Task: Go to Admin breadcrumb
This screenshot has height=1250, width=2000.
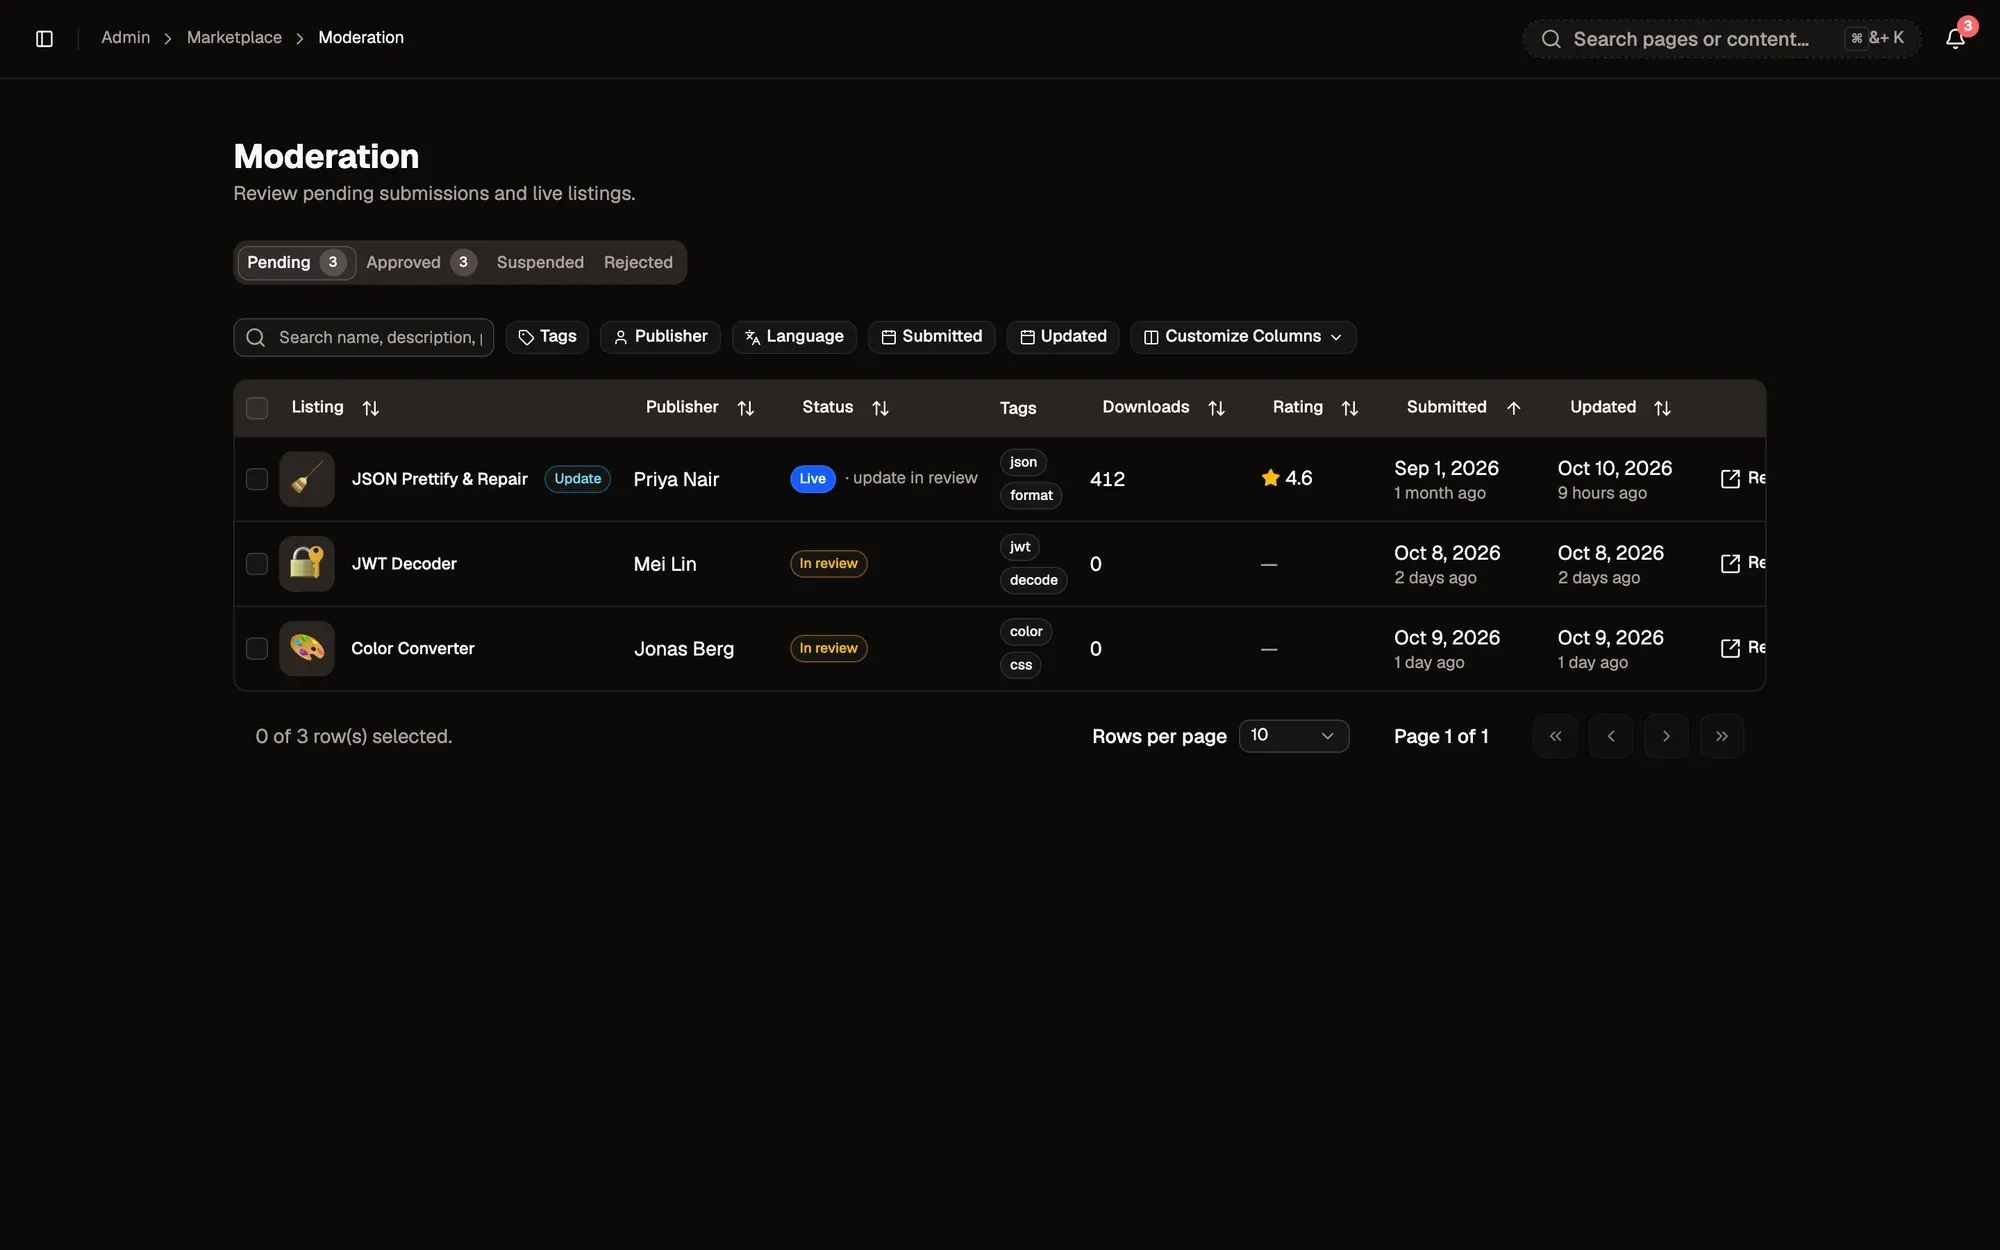Action: [126, 38]
